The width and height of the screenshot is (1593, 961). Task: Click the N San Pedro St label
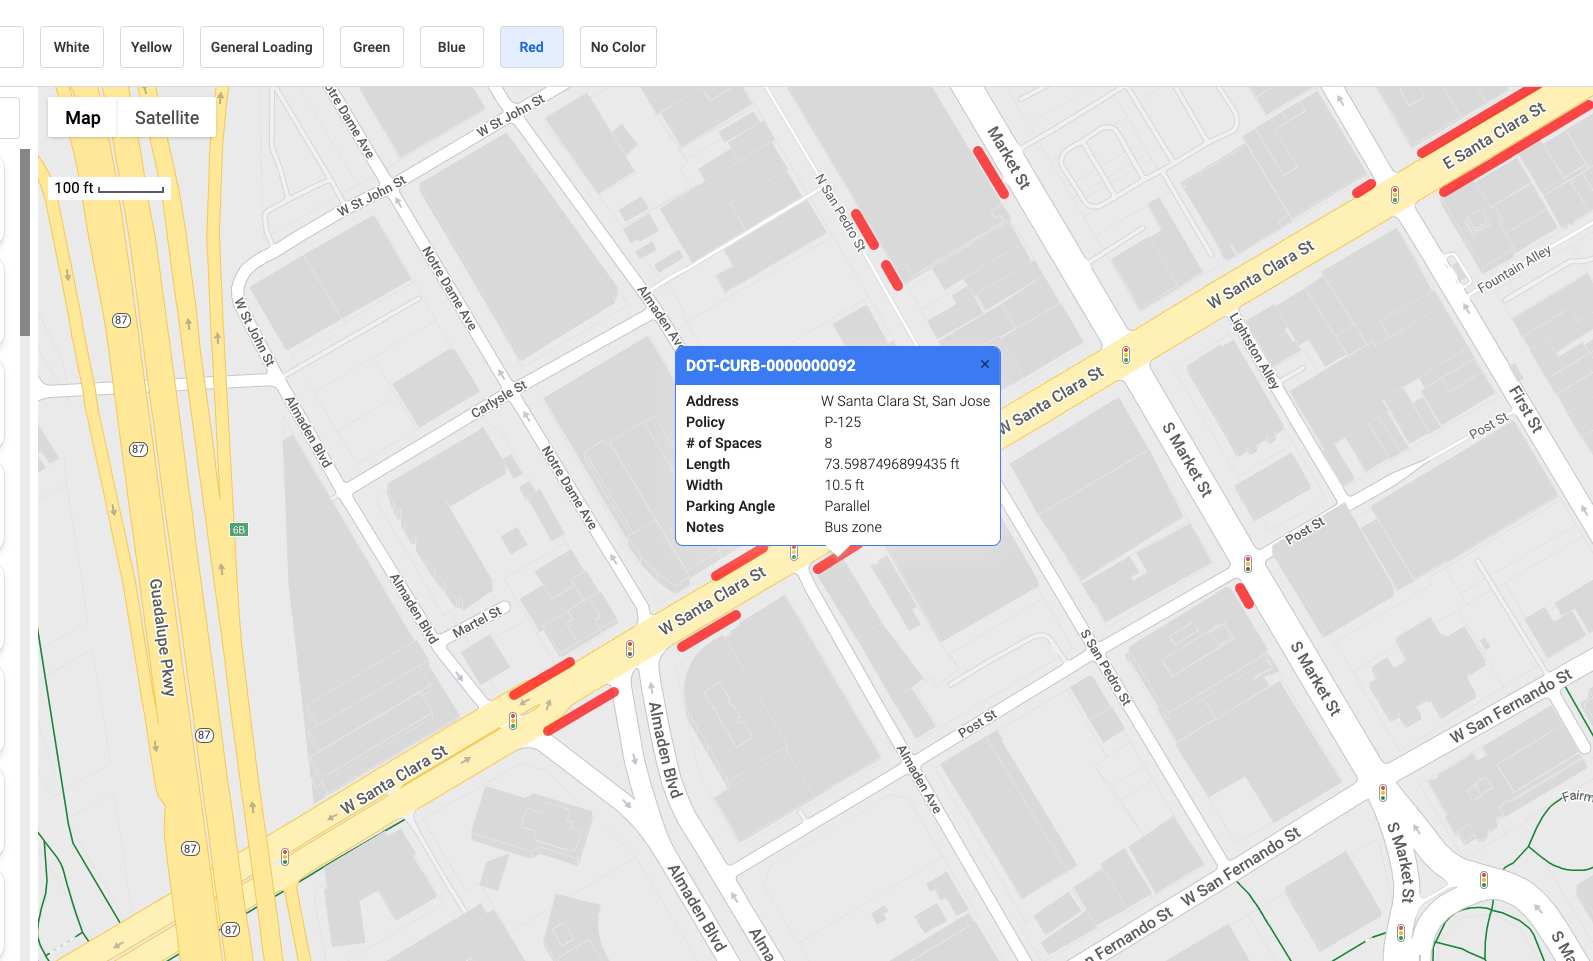pyautogui.click(x=840, y=212)
